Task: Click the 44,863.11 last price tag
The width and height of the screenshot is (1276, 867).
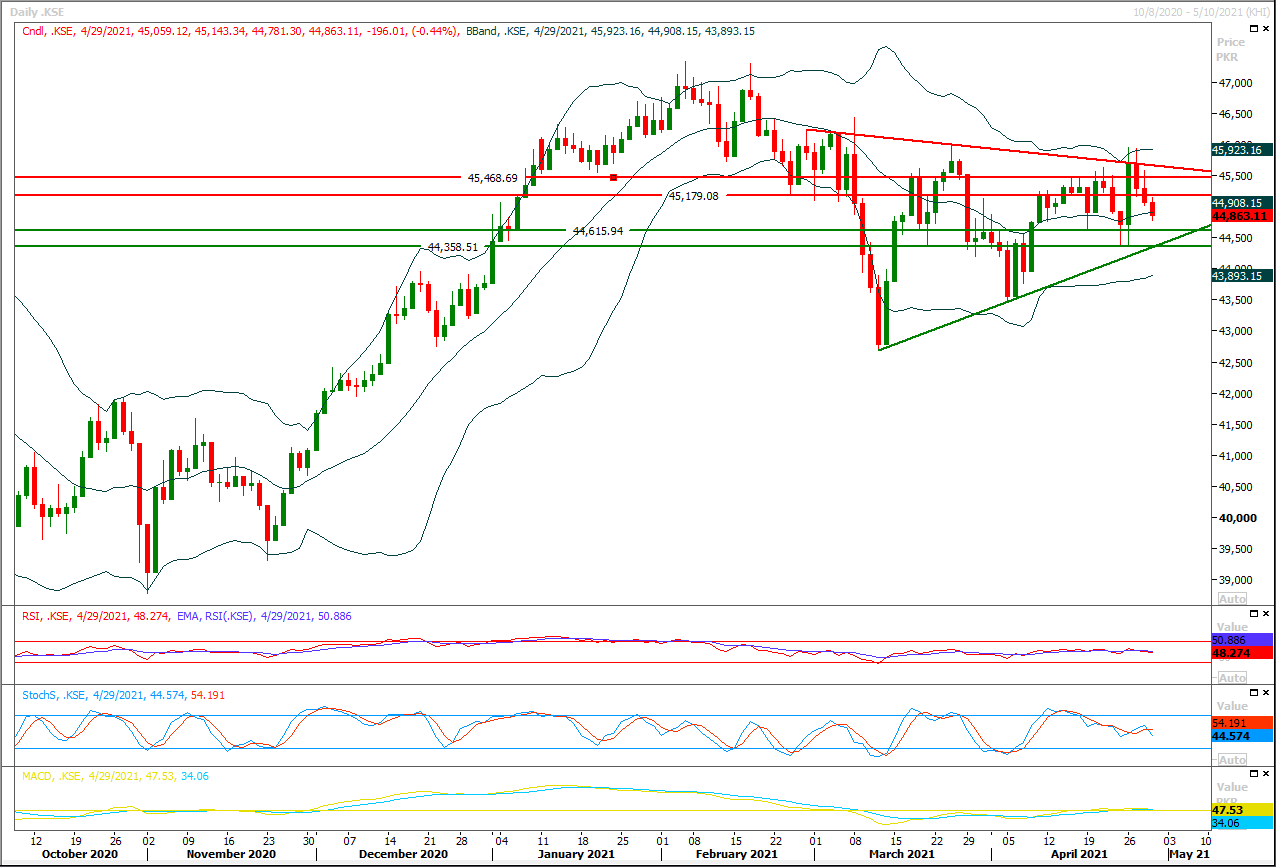Action: (1241, 216)
